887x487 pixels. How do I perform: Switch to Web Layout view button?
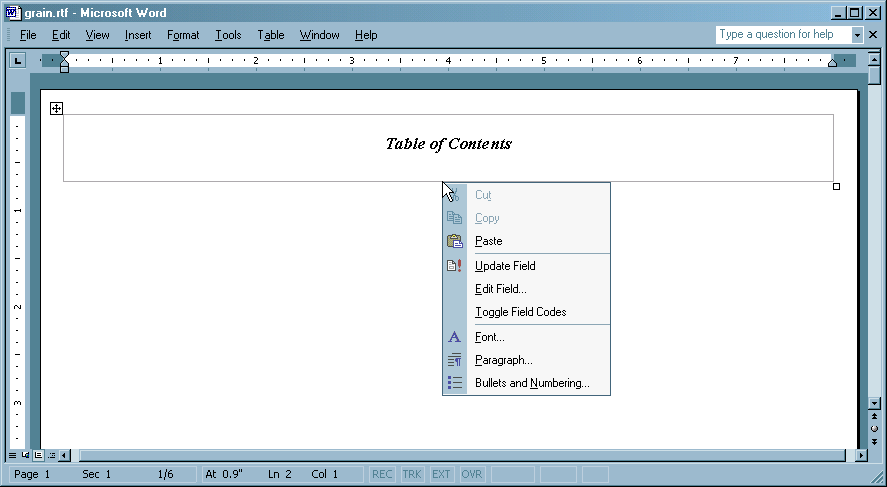pyautogui.click(x=25, y=455)
